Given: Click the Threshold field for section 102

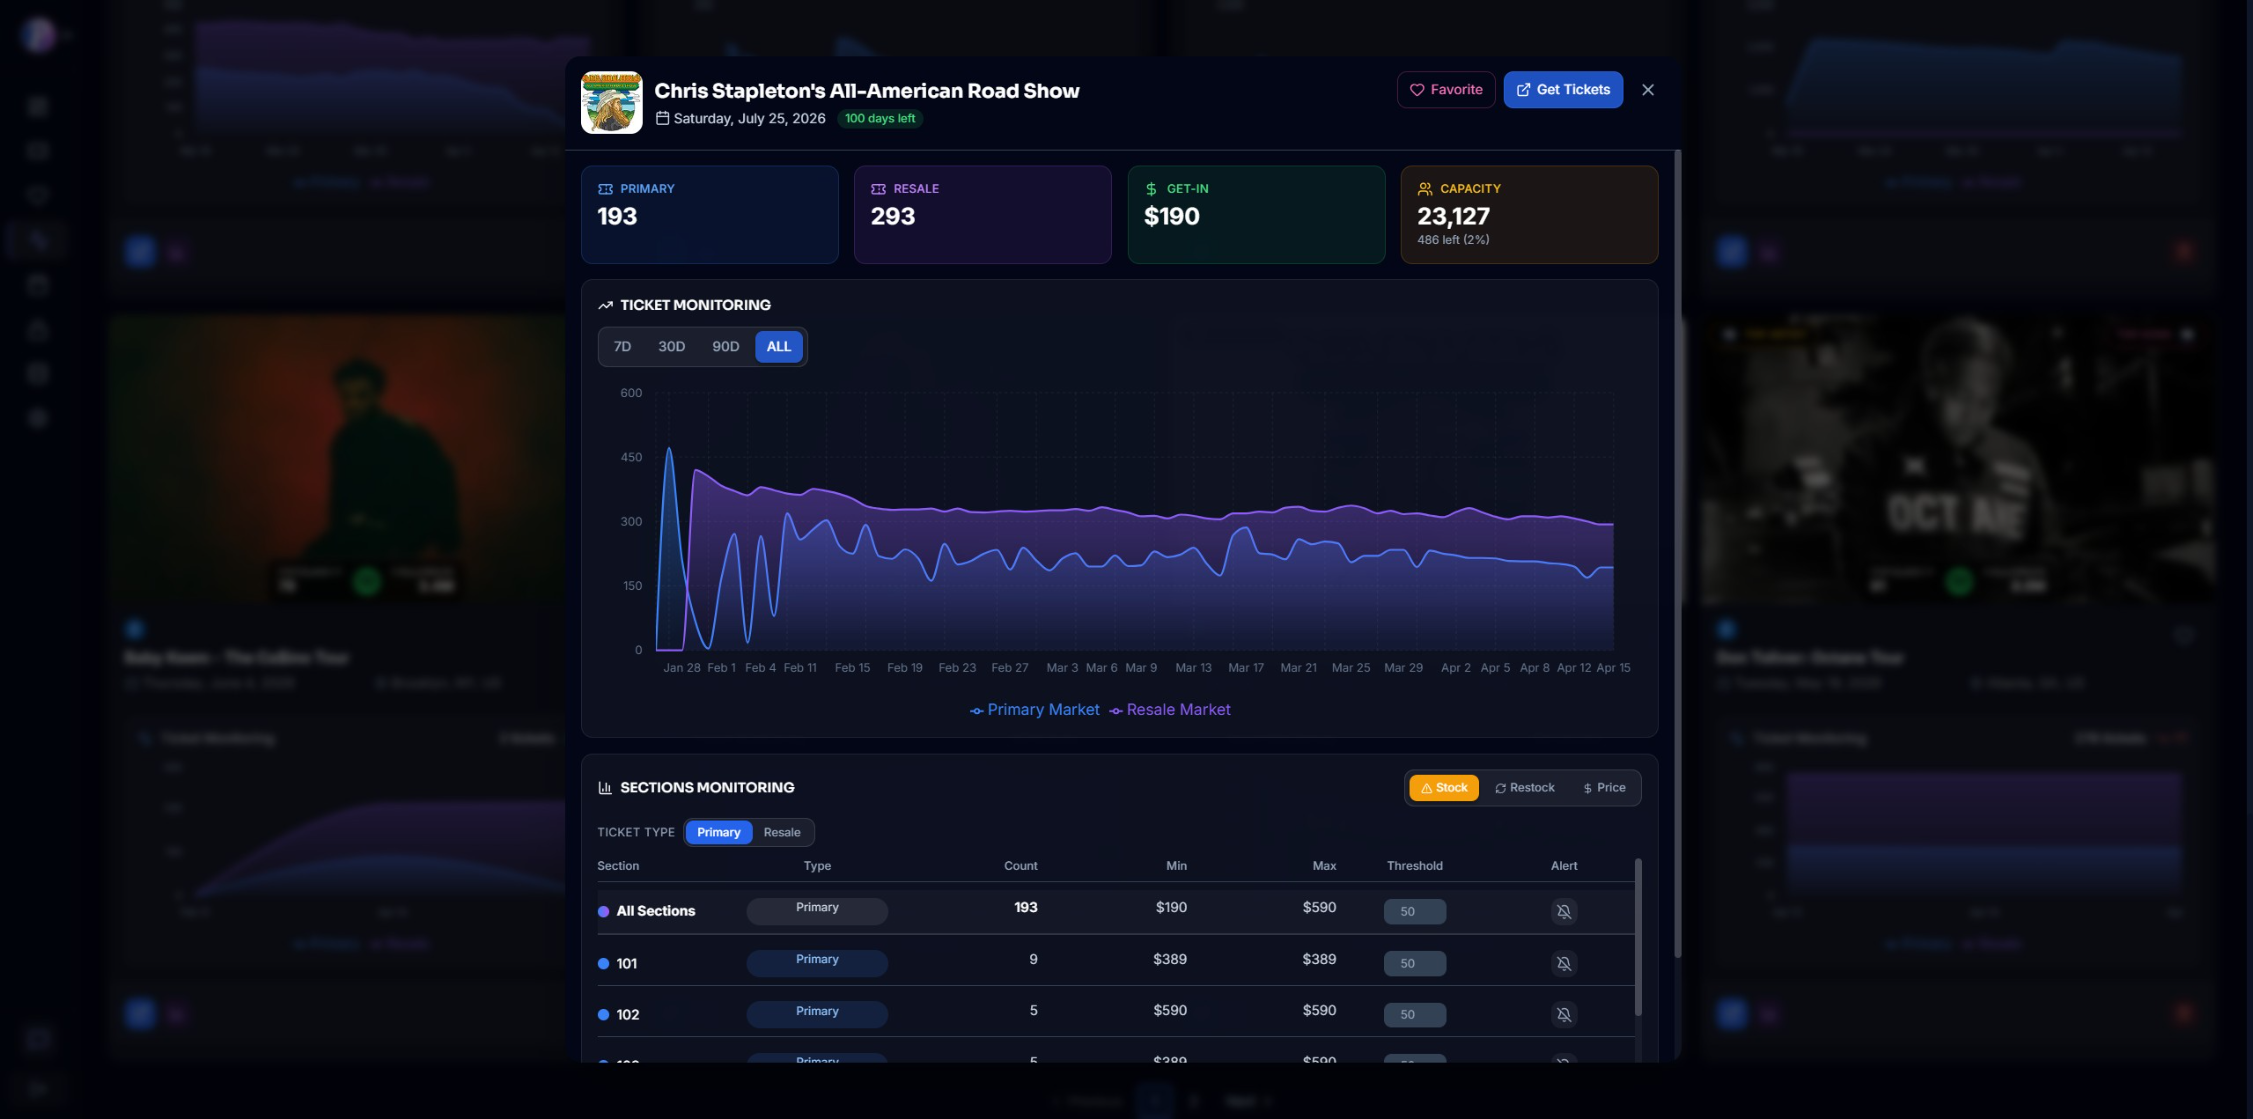Looking at the screenshot, I should pos(1414,1014).
